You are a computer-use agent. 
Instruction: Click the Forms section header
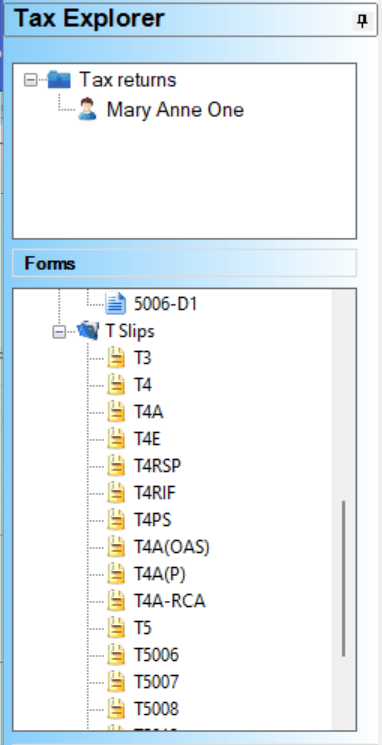pyautogui.click(x=184, y=263)
